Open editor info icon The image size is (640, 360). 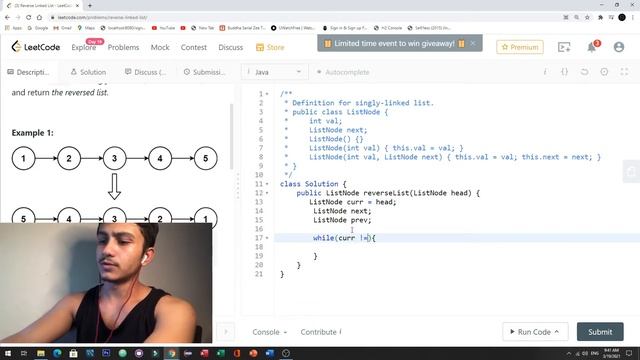click(x=545, y=72)
